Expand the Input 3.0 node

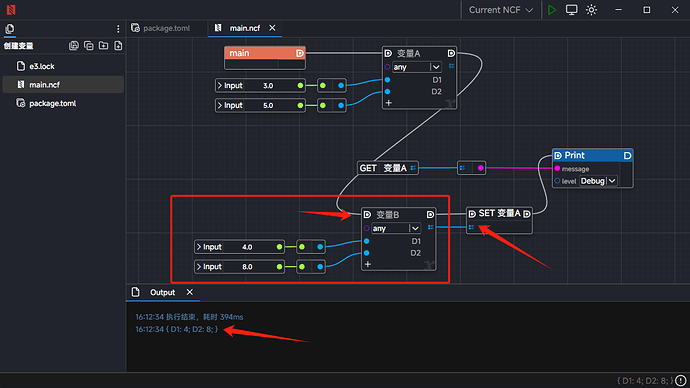click(220, 85)
